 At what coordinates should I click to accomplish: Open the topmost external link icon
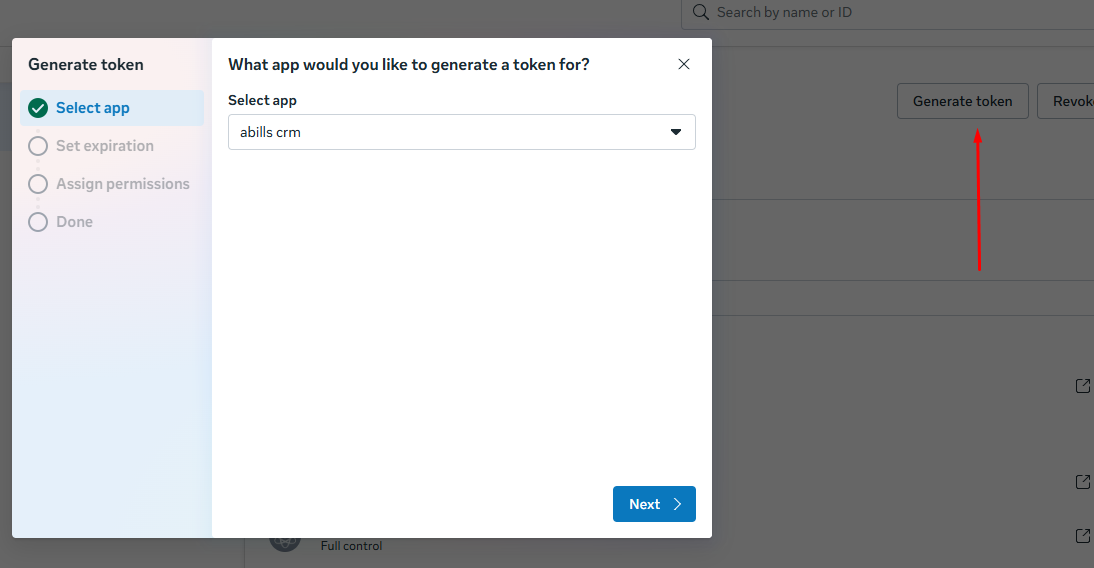[1082, 386]
